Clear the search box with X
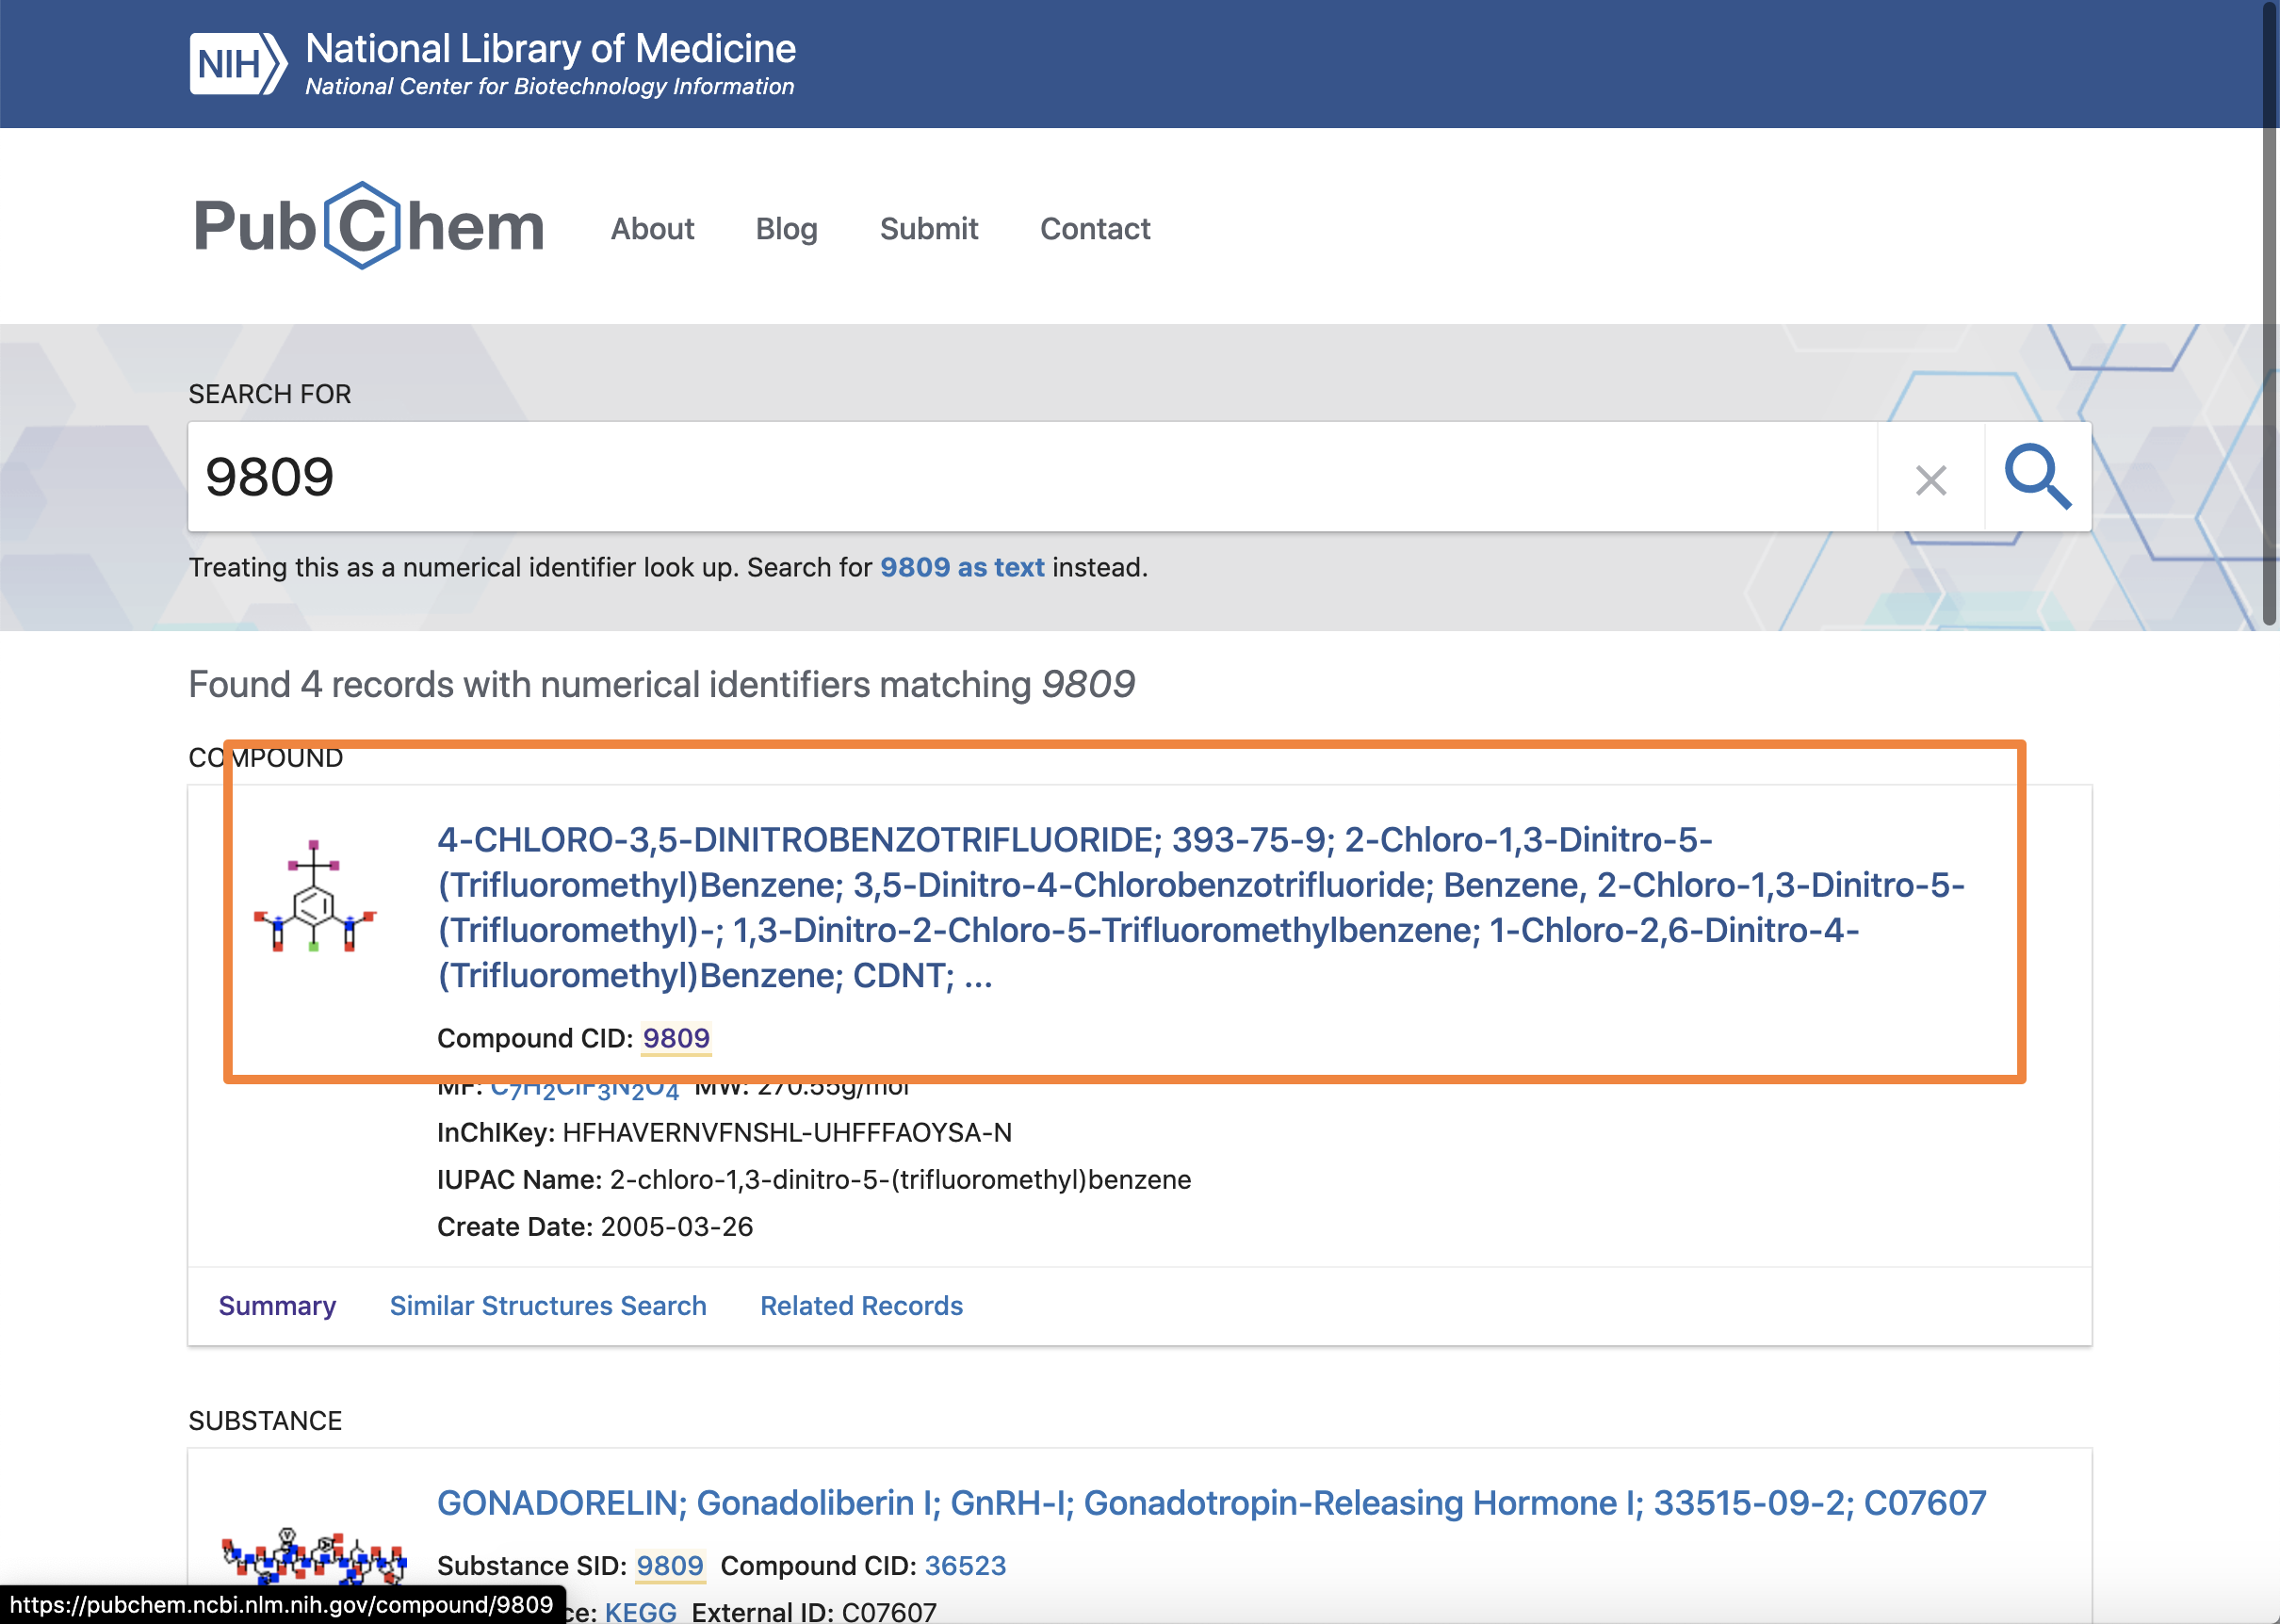 pos(1930,480)
